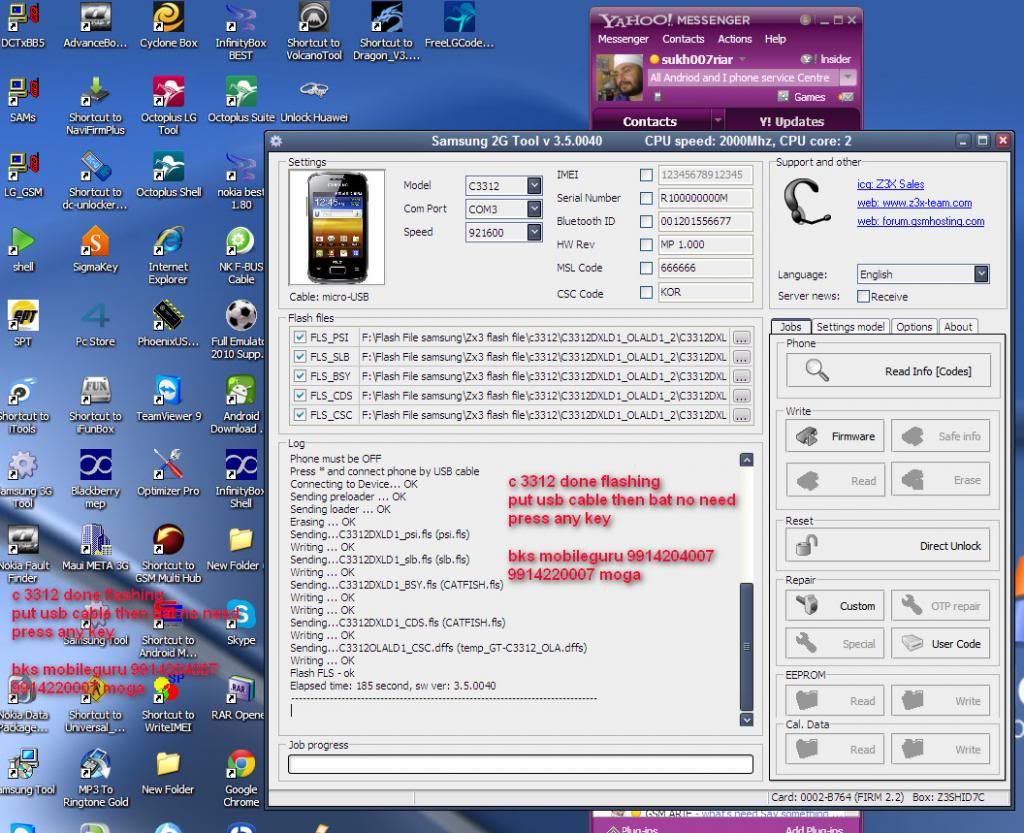Click the gear icon in Samsung Tool title bar

pyautogui.click(x=276, y=141)
